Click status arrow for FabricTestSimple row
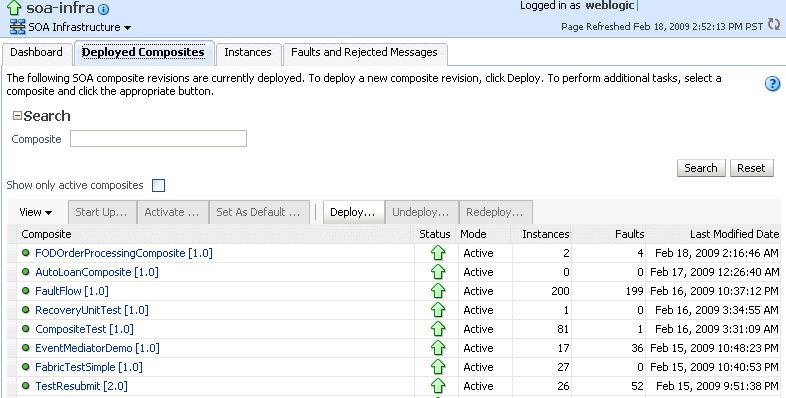 pos(438,367)
